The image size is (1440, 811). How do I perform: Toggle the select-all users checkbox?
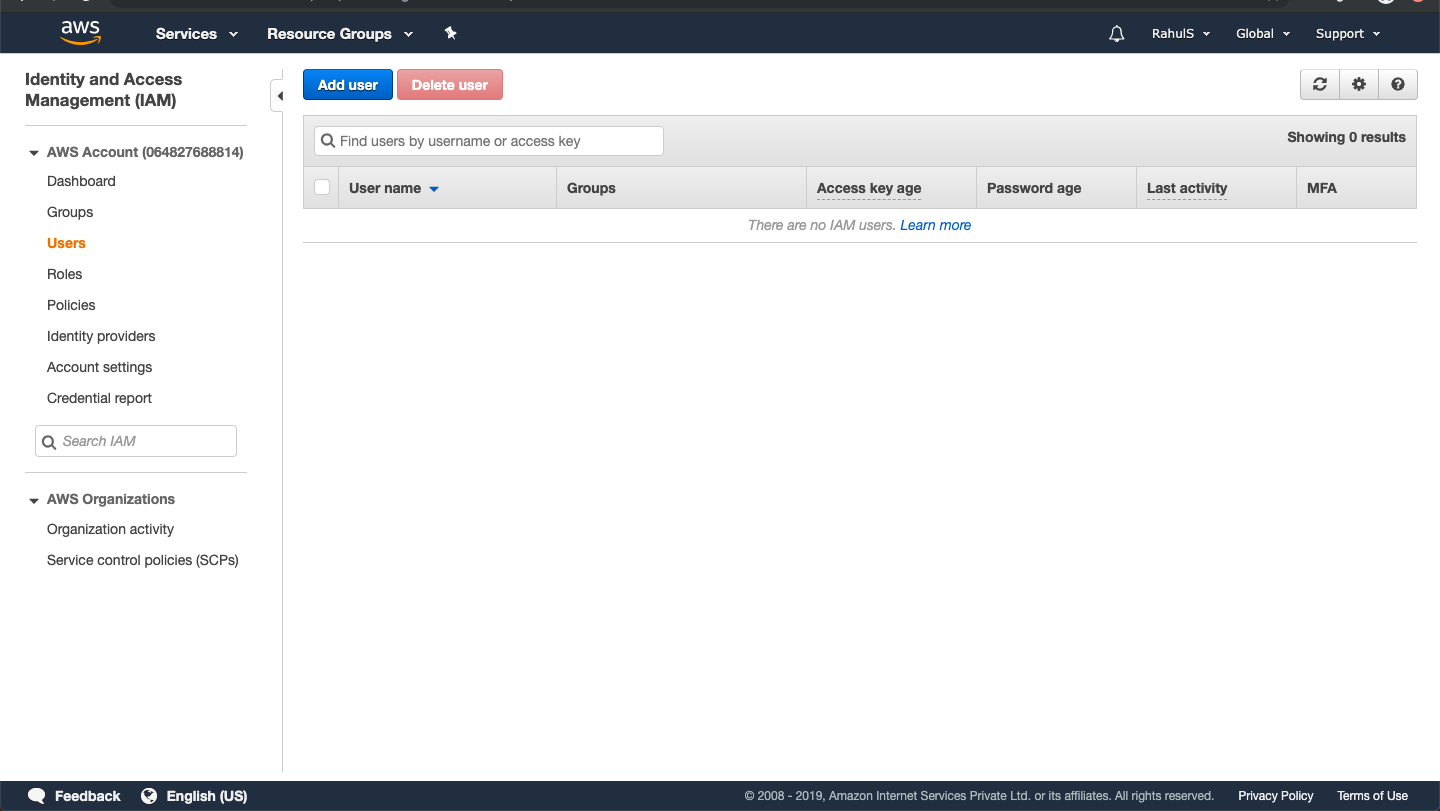point(321,187)
